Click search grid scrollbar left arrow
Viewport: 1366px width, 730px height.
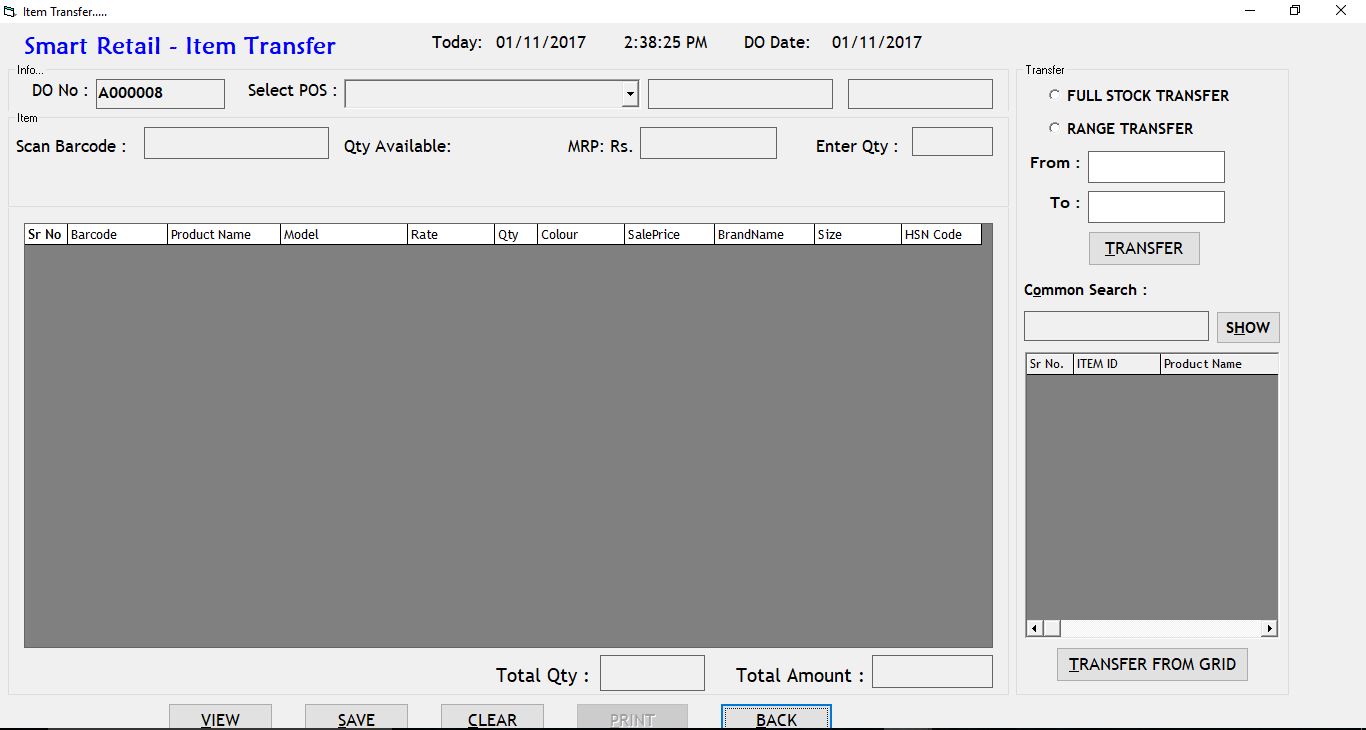click(x=1035, y=628)
